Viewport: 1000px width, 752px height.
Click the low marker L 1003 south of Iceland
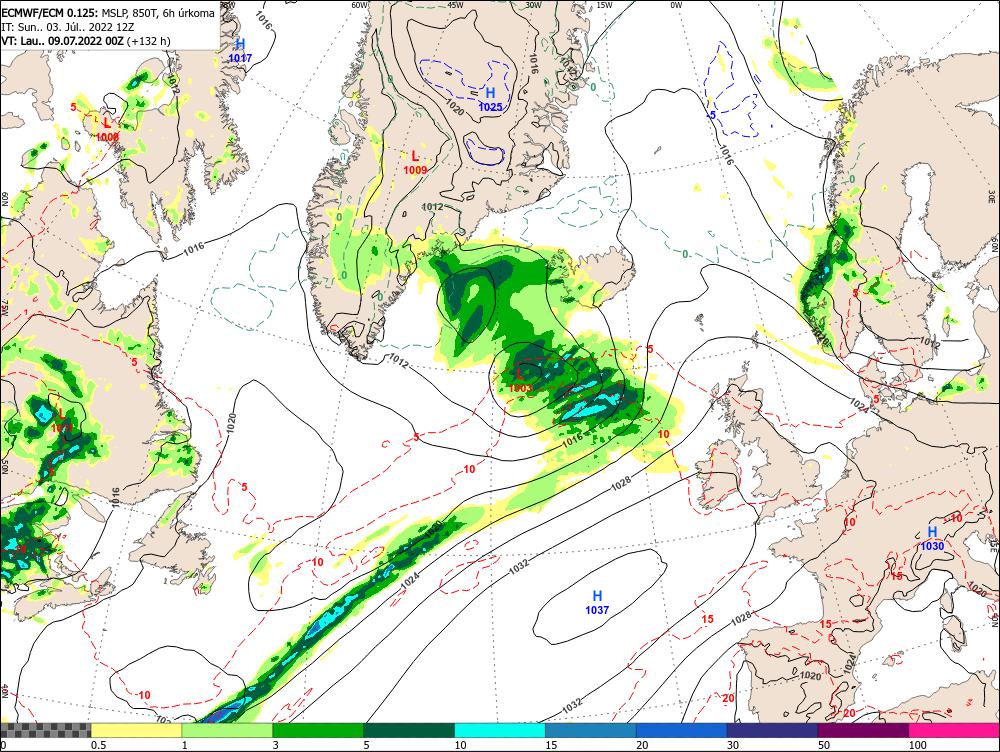tap(520, 380)
